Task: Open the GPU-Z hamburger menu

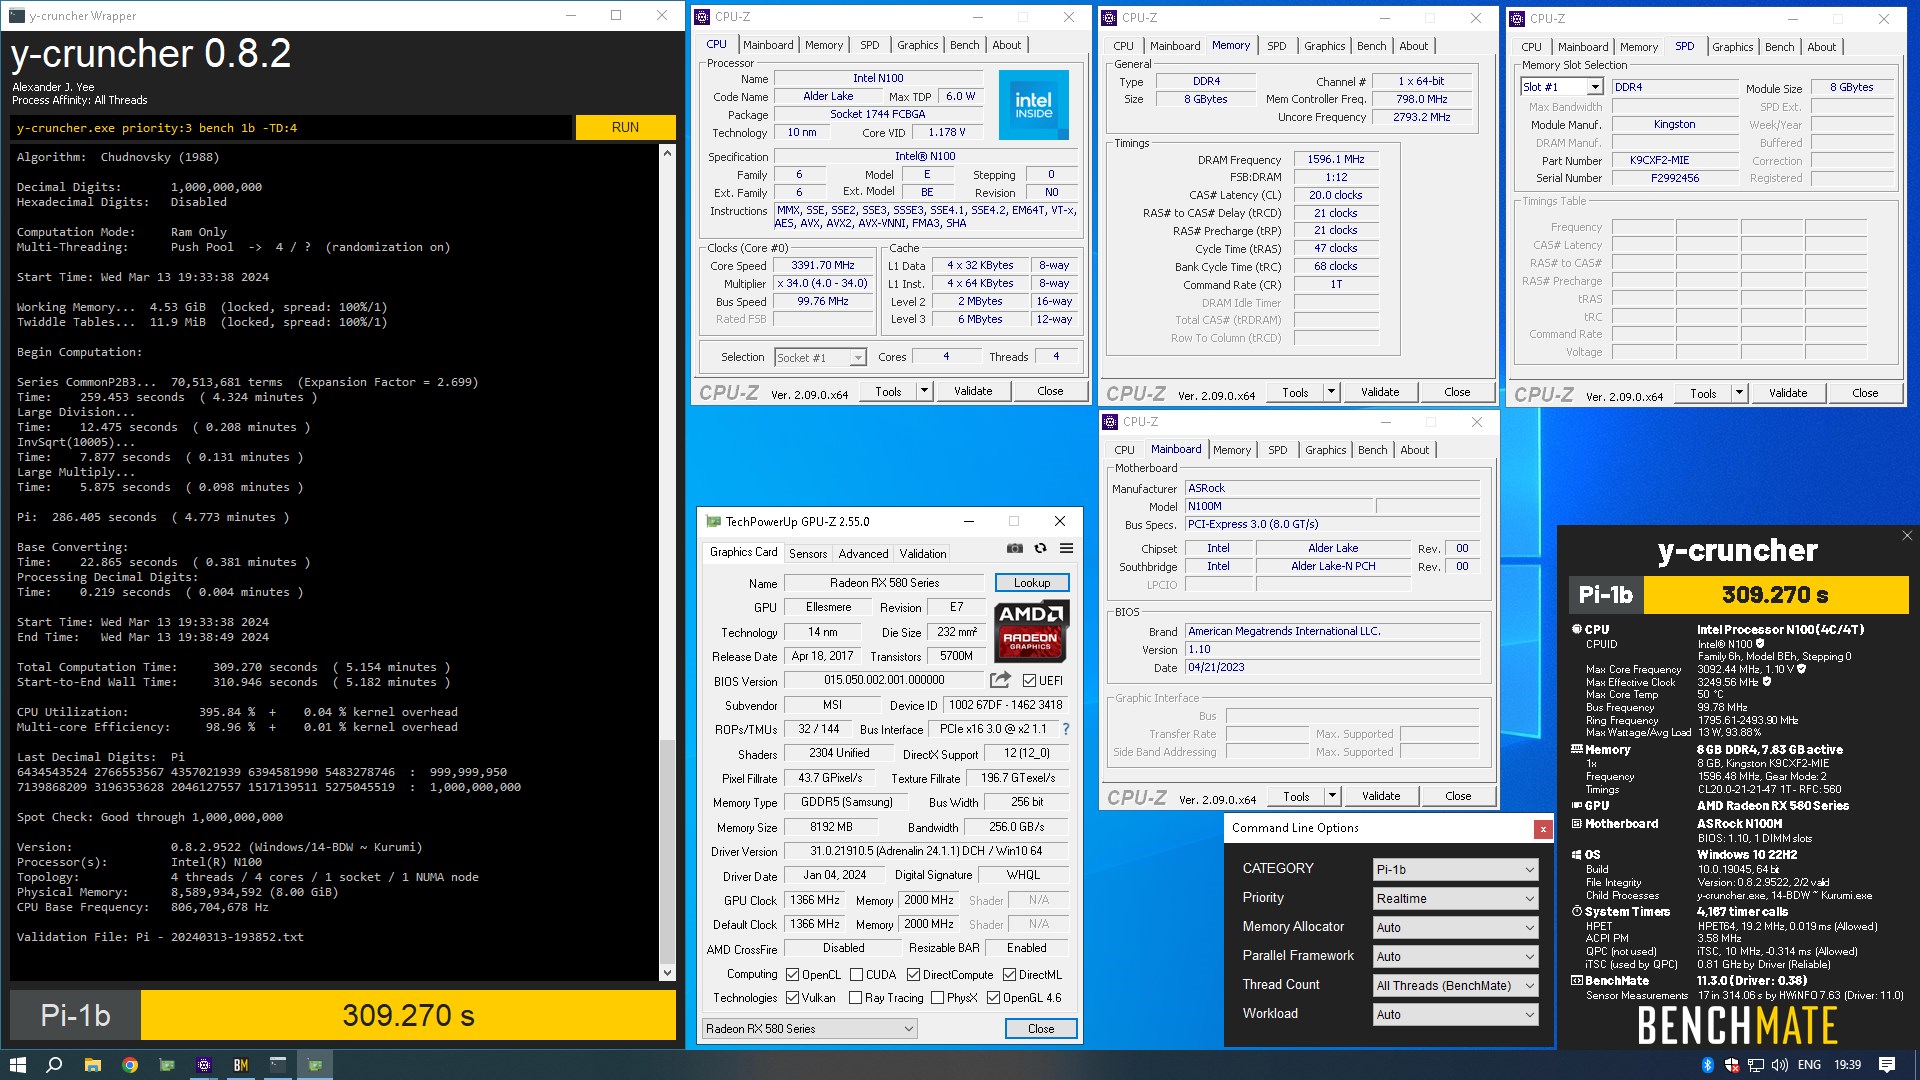Action: click(x=1066, y=548)
